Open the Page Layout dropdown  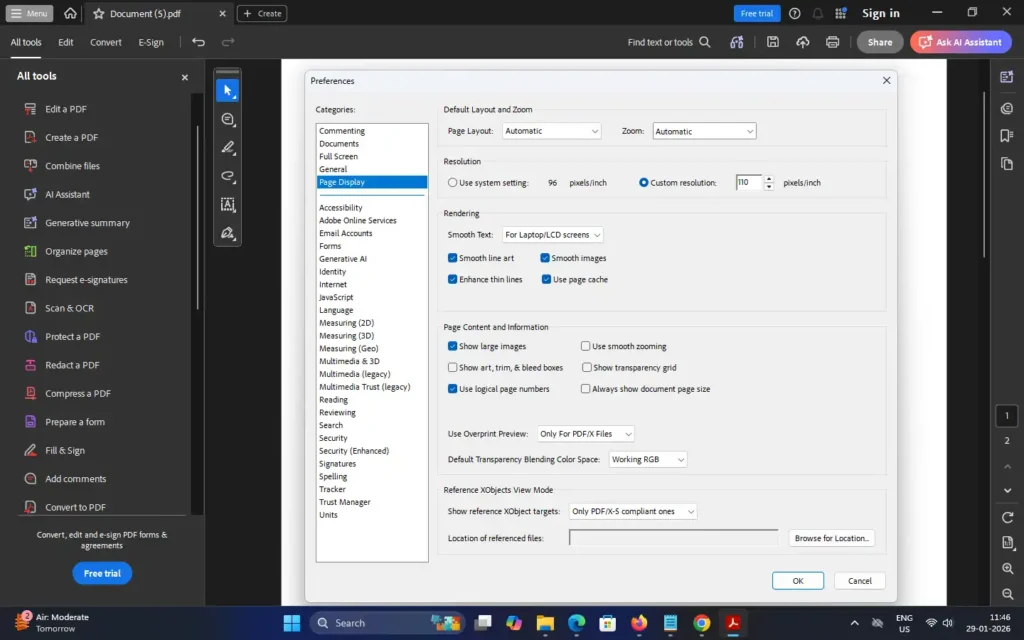(x=551, y=130)
